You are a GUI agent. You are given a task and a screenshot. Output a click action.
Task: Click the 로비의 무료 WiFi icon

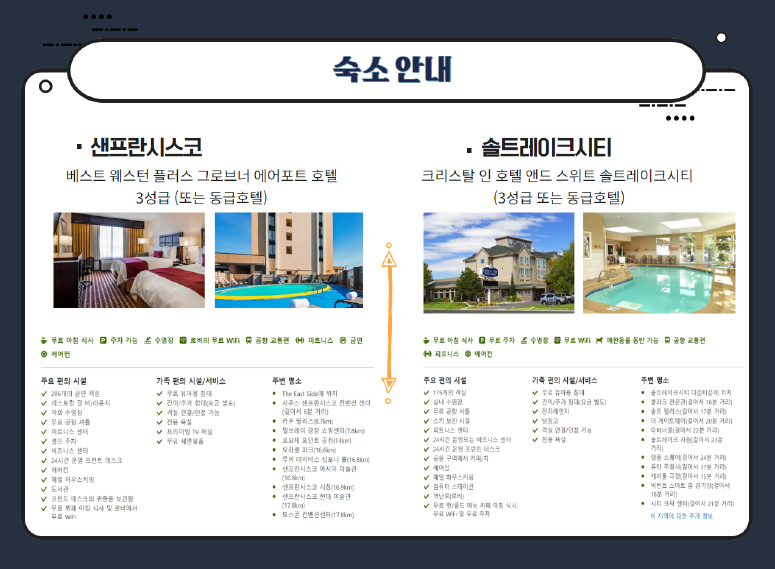(183, 340)
